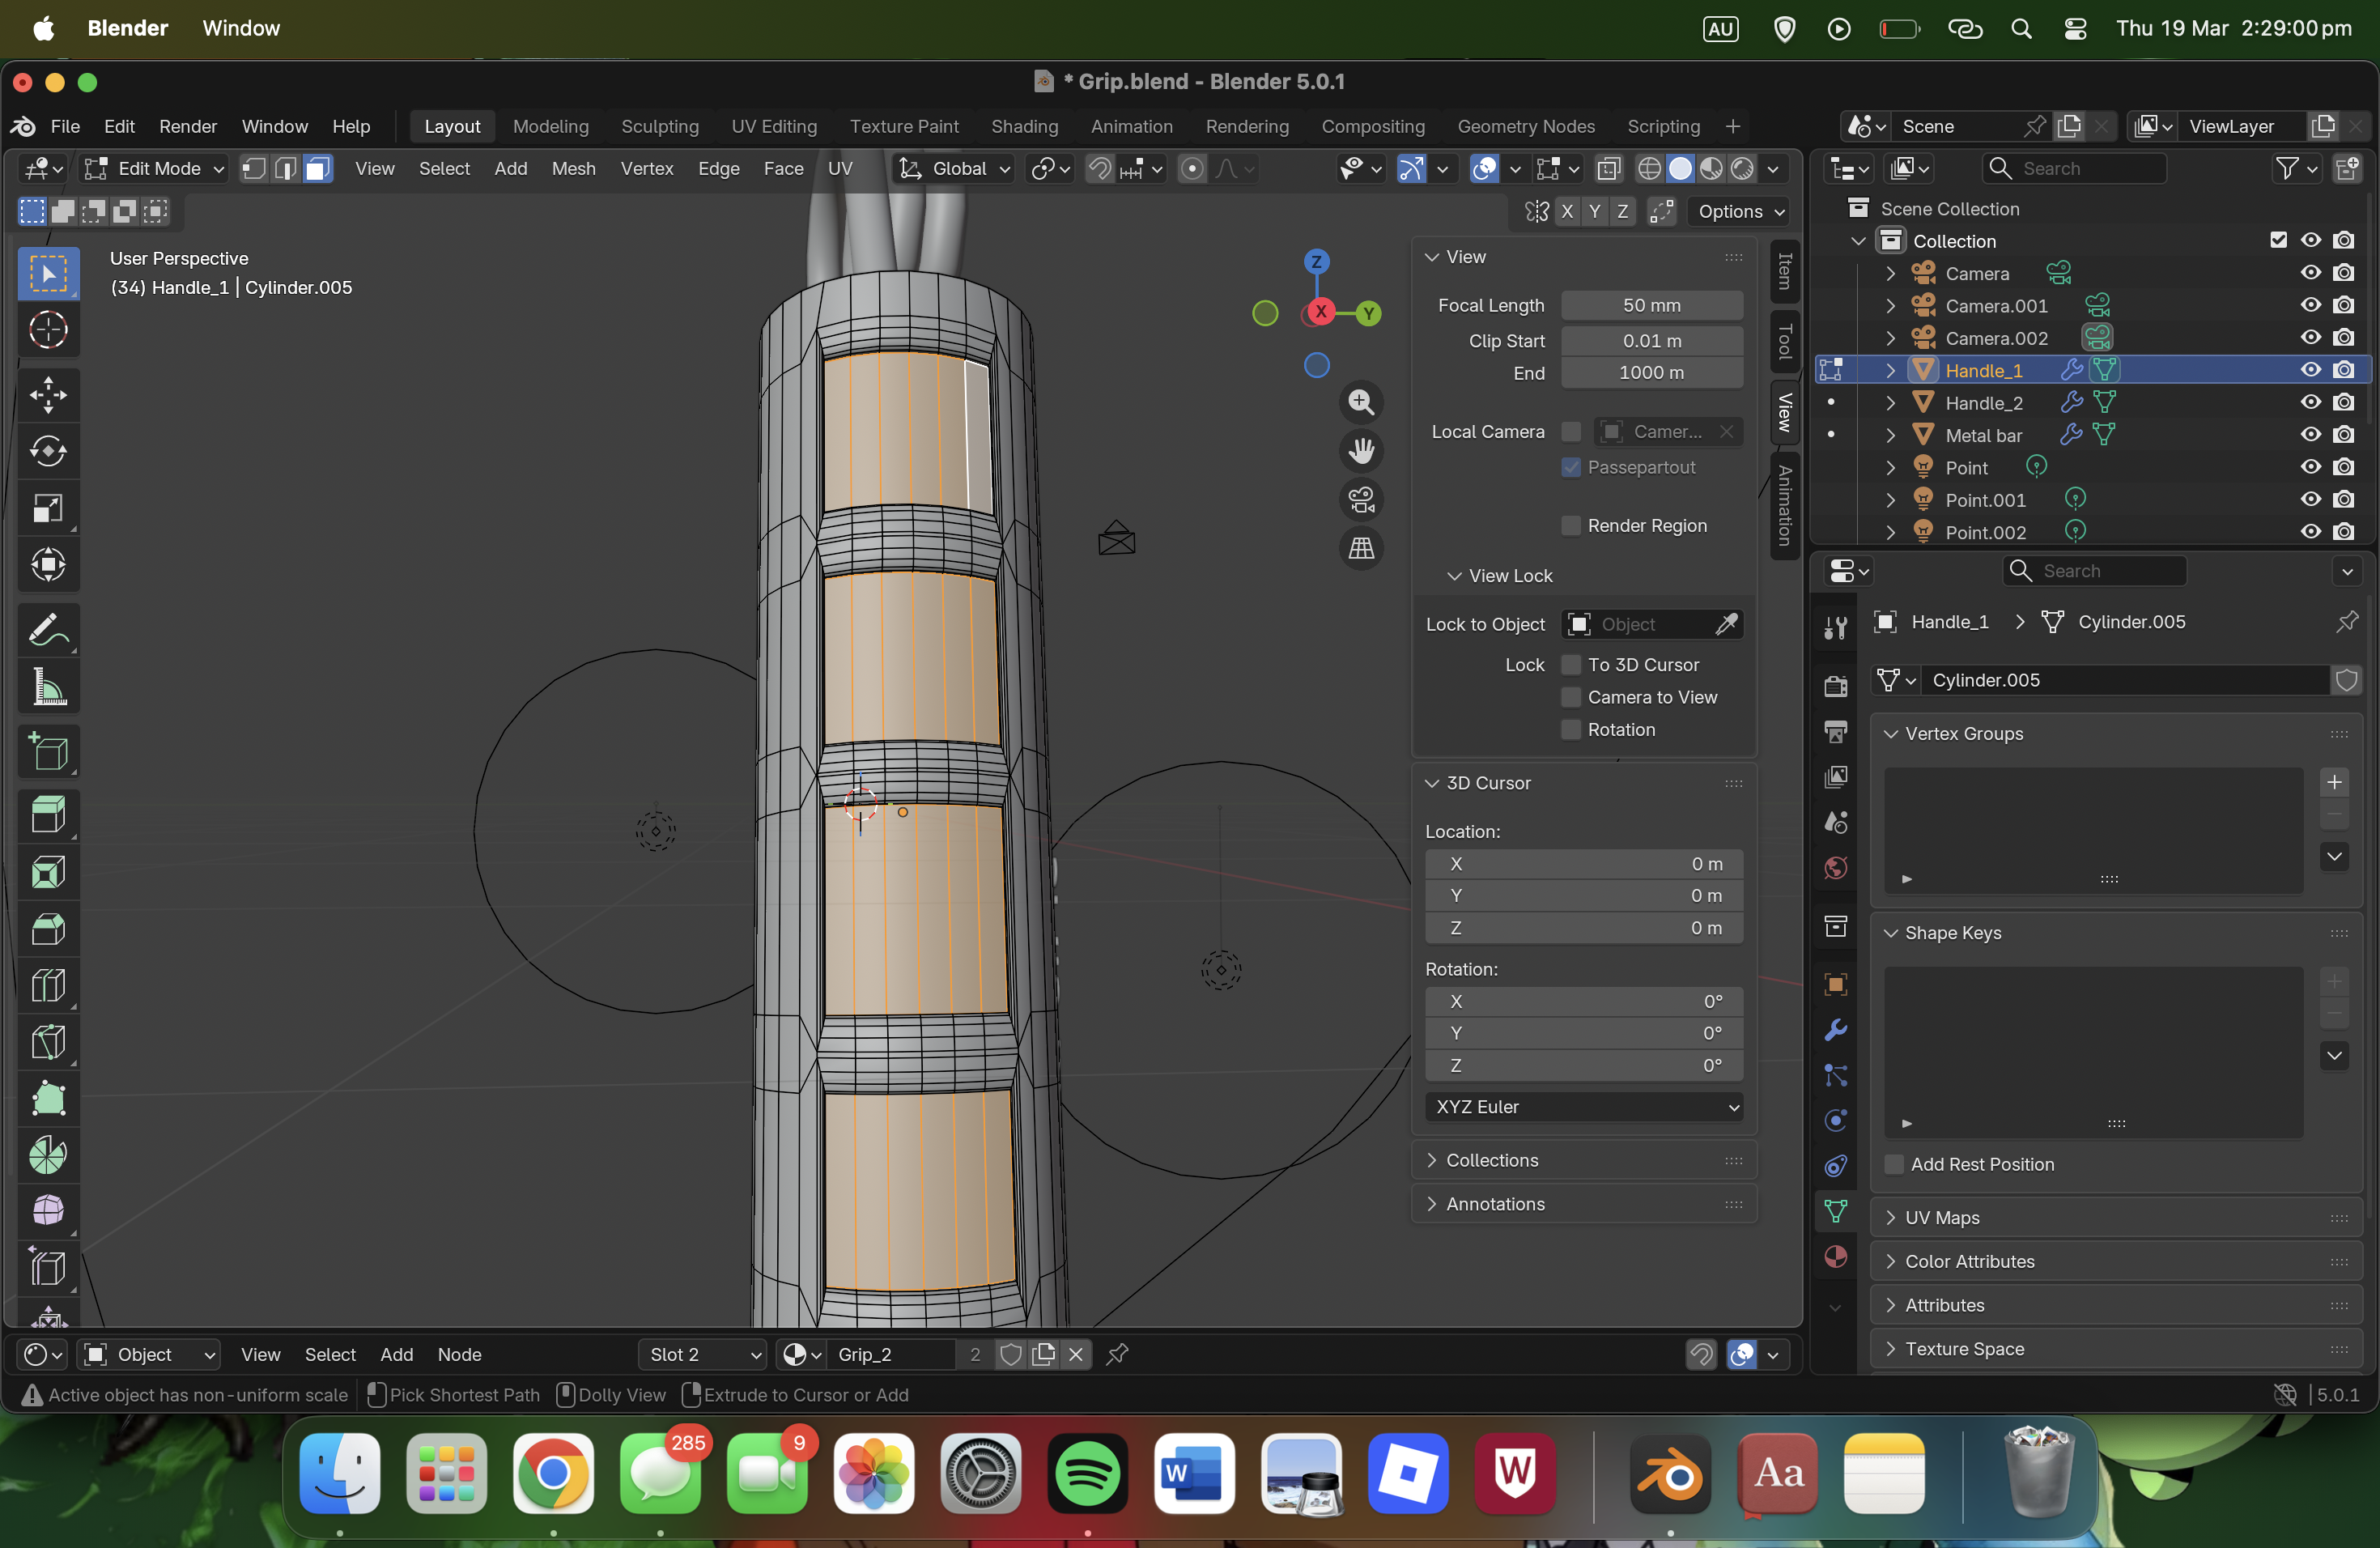Add a new vertex group with plus button
The height and width of the screenshot is (1548, 2380).
[x=2334, y=782]
